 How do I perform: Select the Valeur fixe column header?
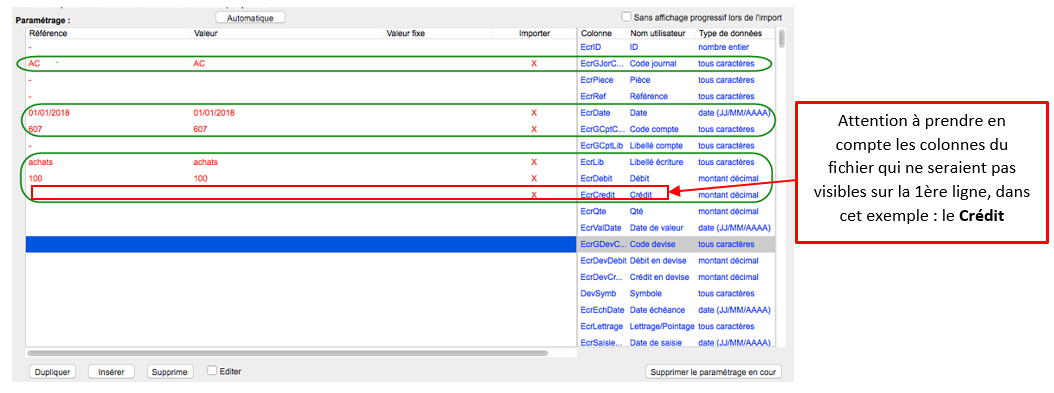tap(405, 33)
